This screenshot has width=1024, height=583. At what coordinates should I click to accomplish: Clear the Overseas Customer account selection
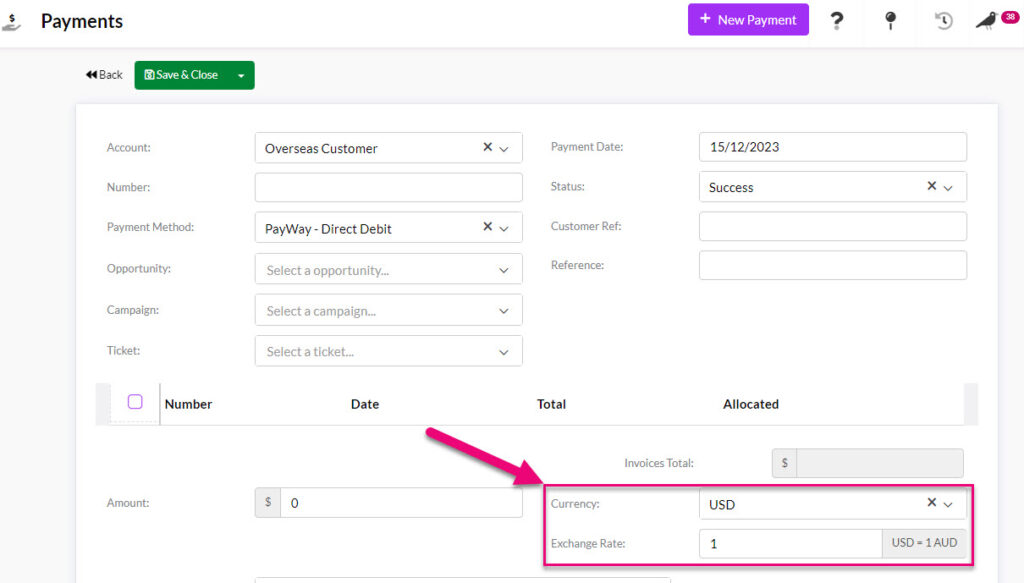click(488, 147)
